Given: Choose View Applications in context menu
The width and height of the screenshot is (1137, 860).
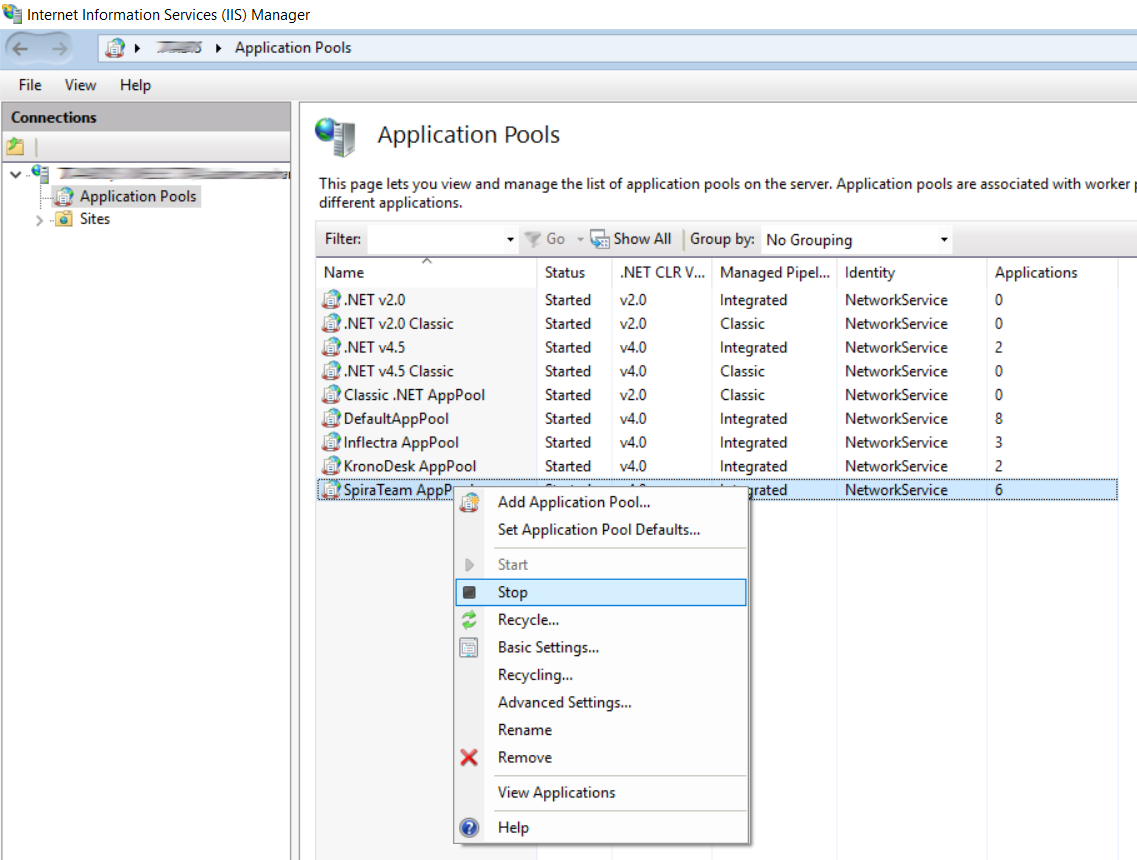Looking at the screenshot, I should coord(556,793).
